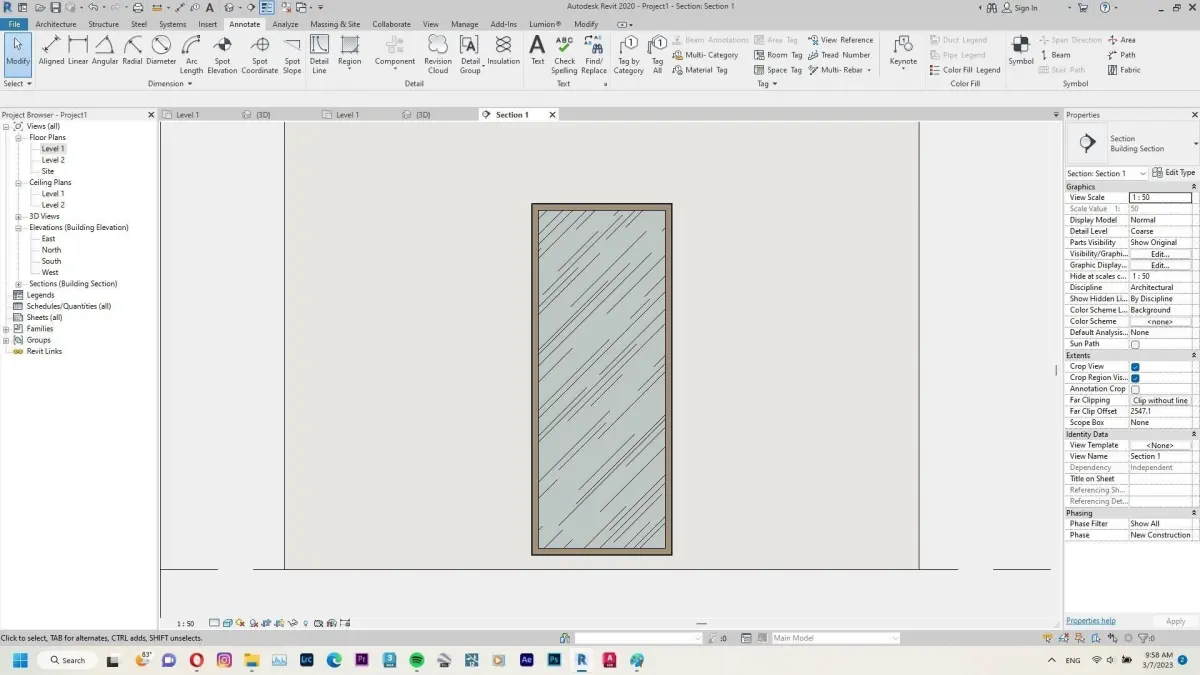Select the Spot Coordinate tool
The width and height of the screenshot is (1200, 675).
pos(260,55)
